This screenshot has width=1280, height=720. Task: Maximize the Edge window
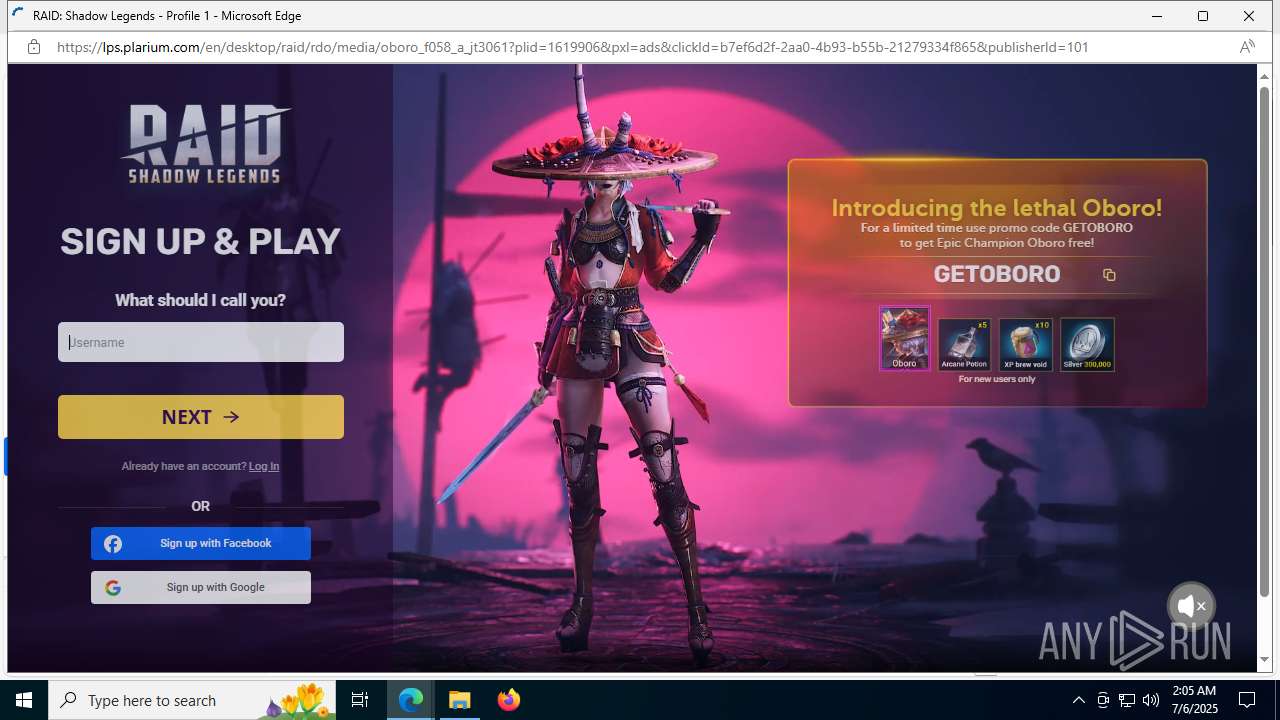[x=1203, y=16]
